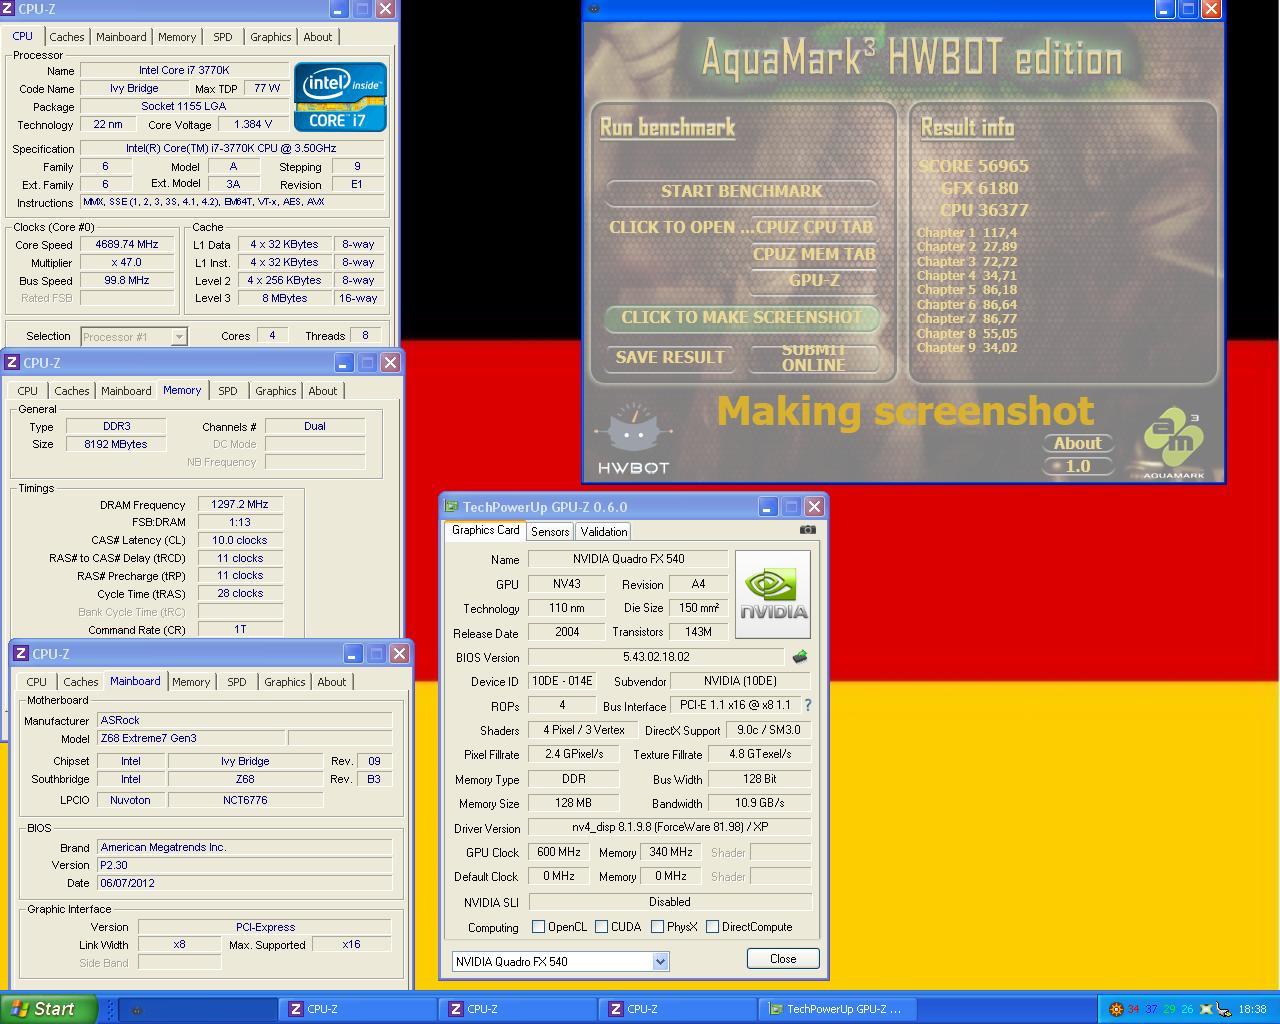The image size is (1280, 1024).
Task: Toggle the CUDA checkbox
Action: pyautogui.click(x=602, y=927)
